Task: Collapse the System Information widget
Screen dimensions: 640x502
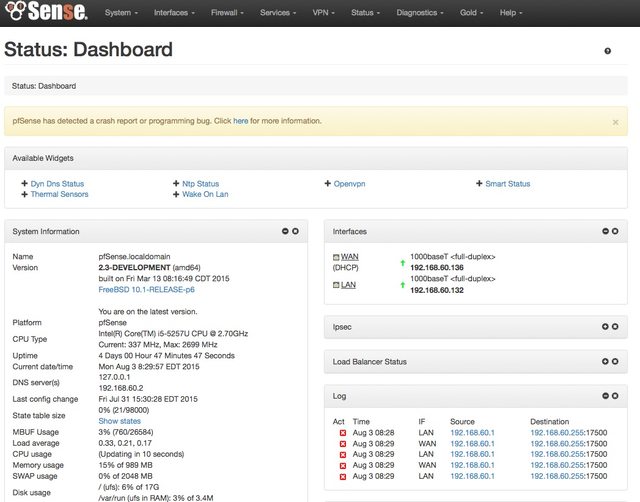Action: click(x=285, y=231)
